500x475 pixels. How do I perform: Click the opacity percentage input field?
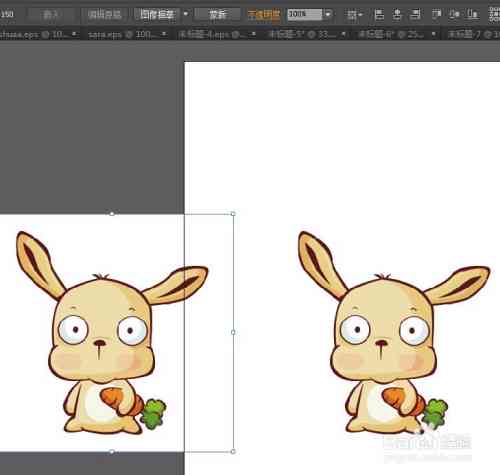(x=305, y=14)
